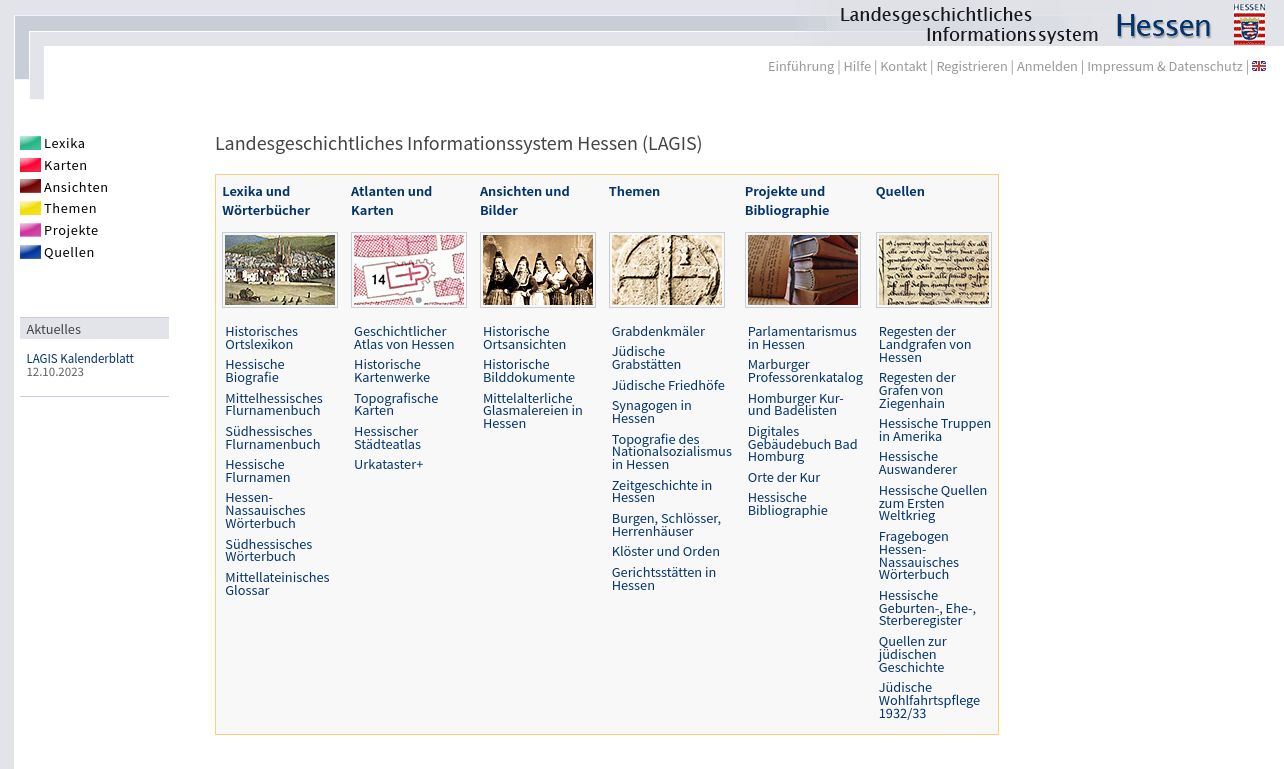Open Hessischer Städteatlas
Image resolution: width=1284 pixels, height=769 pixels.
point(387,438)
